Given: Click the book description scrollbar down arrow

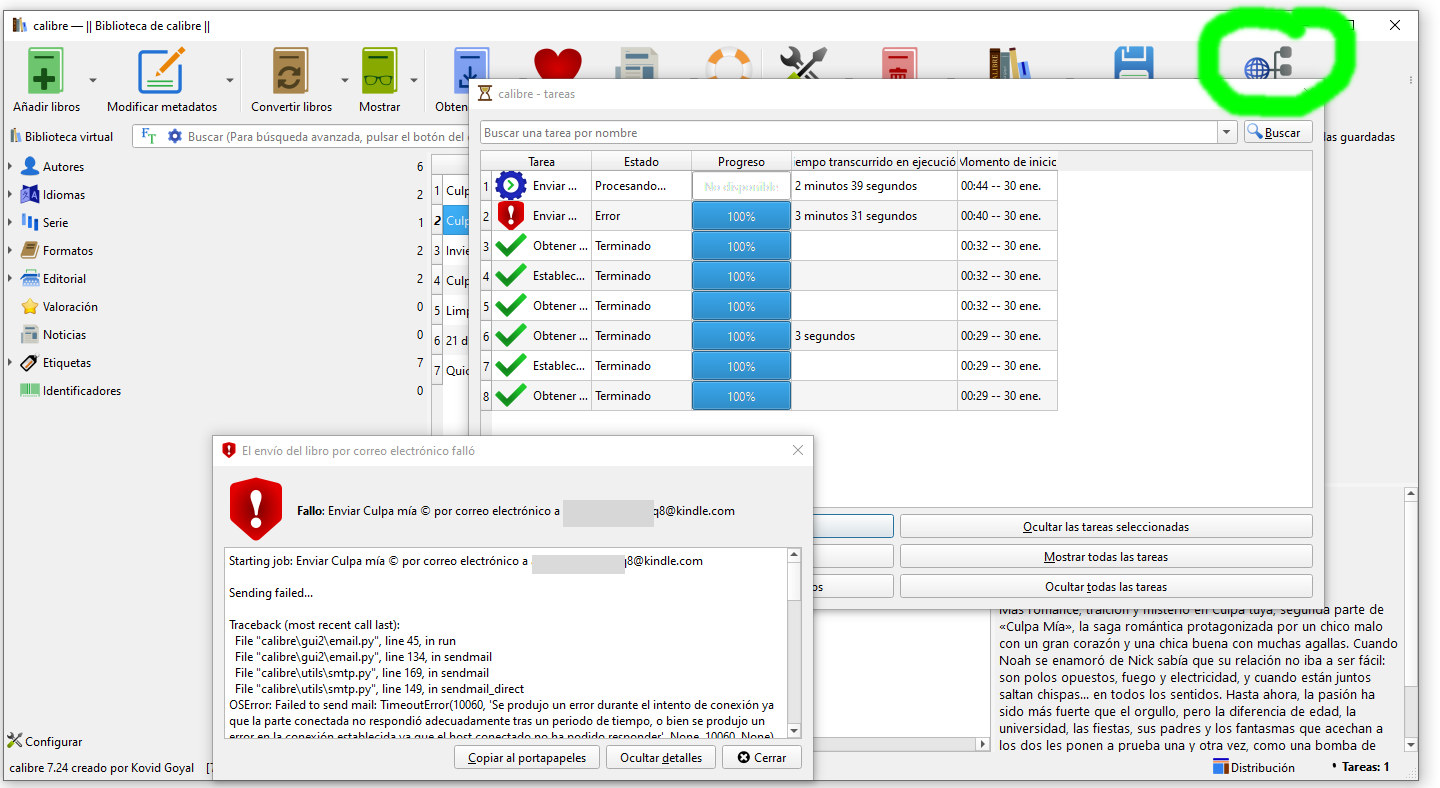Looking at the screenshot, I should pos(1411,744).
